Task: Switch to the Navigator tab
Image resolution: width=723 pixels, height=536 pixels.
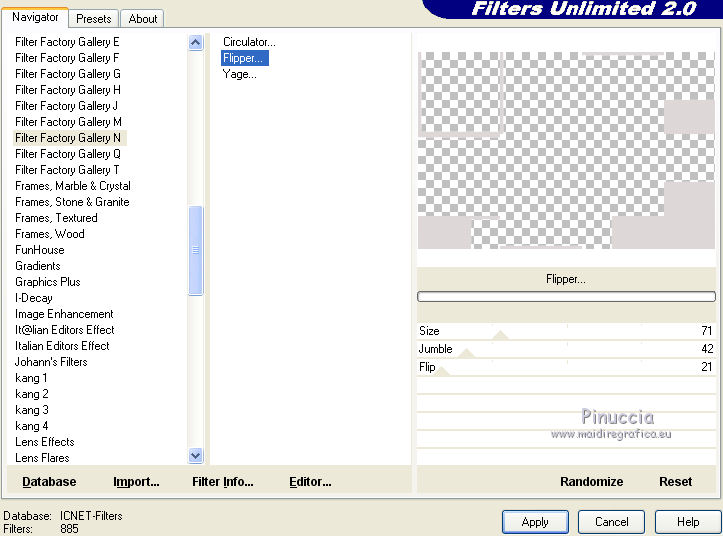Action: coord(35,18)
